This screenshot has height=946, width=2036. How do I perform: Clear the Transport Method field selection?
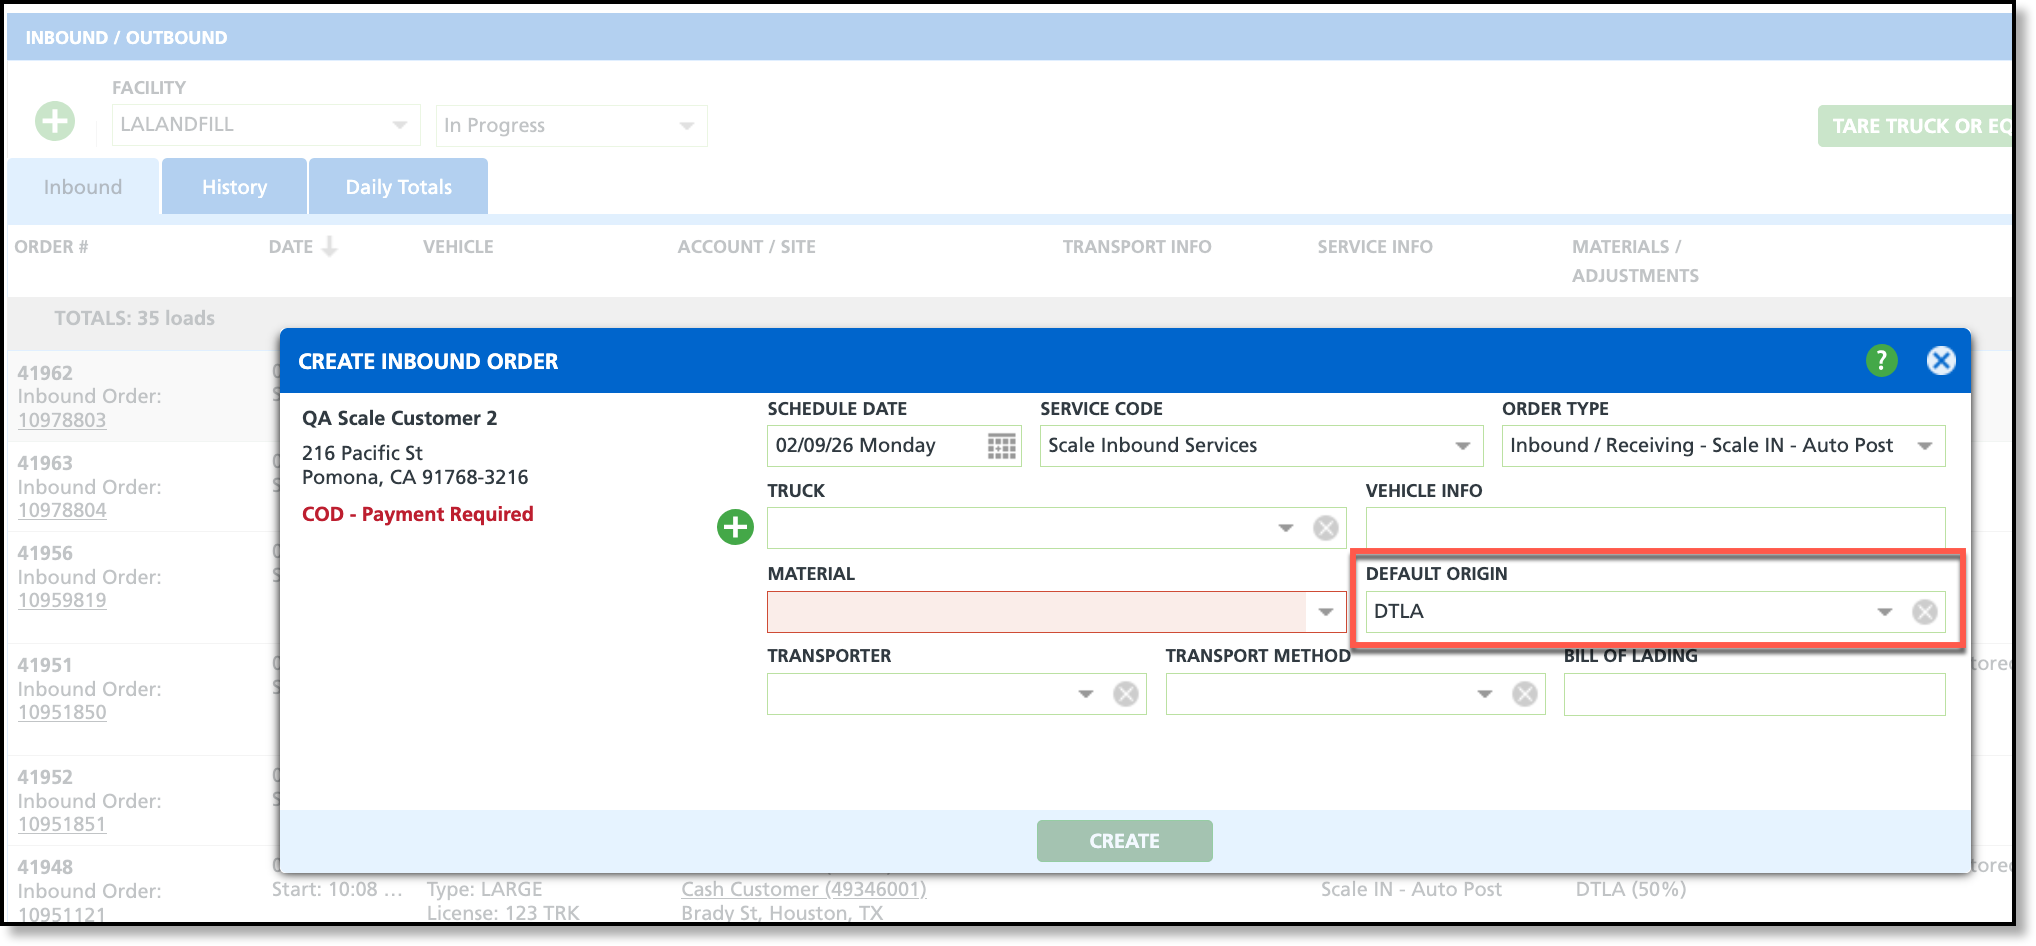point(1525,694)
